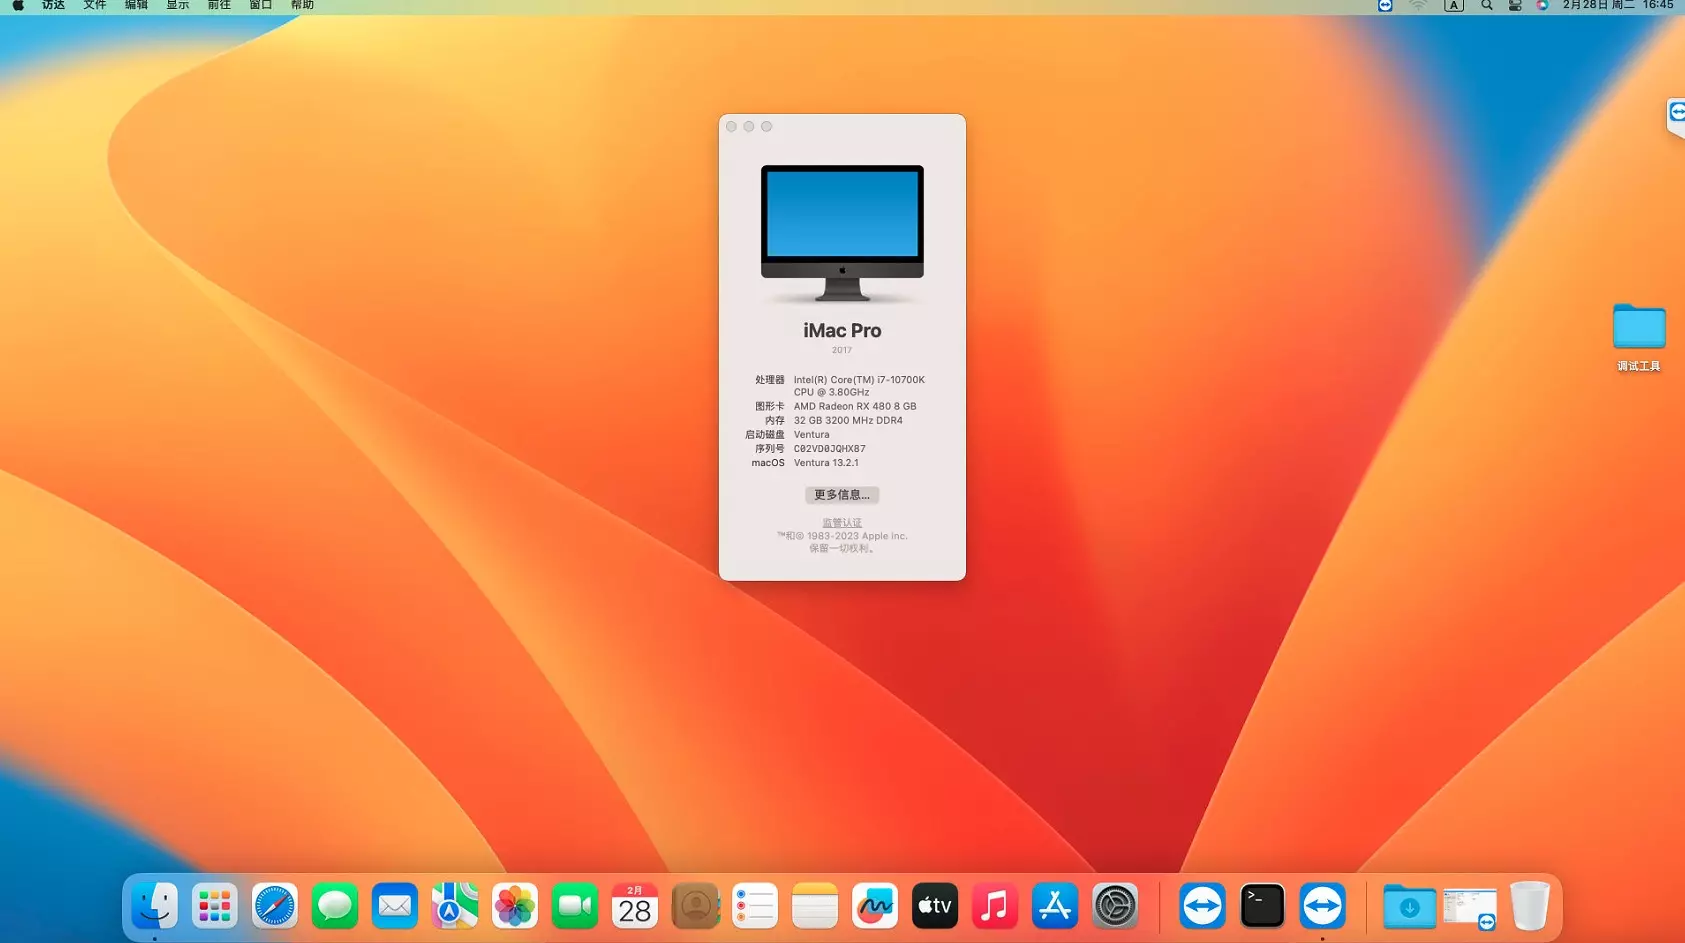Launch the Terminal from the Dock
1685x943 pixels.
click(x=1262, y=905)
